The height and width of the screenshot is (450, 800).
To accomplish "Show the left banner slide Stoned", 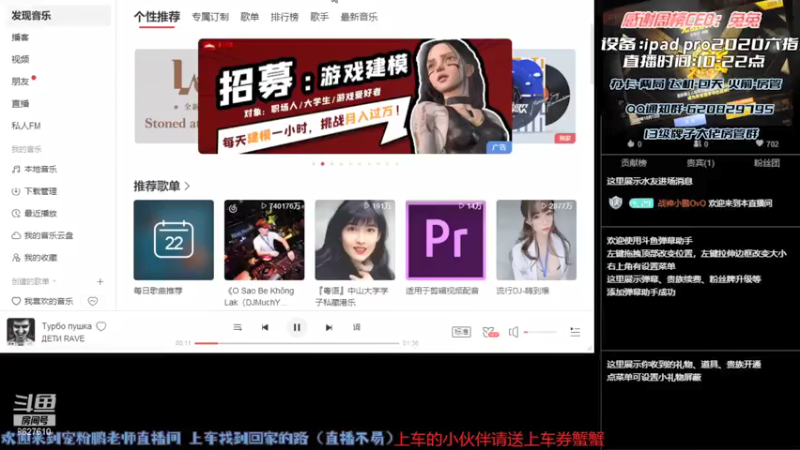I will pyautogui.click(x=166, y=96).
